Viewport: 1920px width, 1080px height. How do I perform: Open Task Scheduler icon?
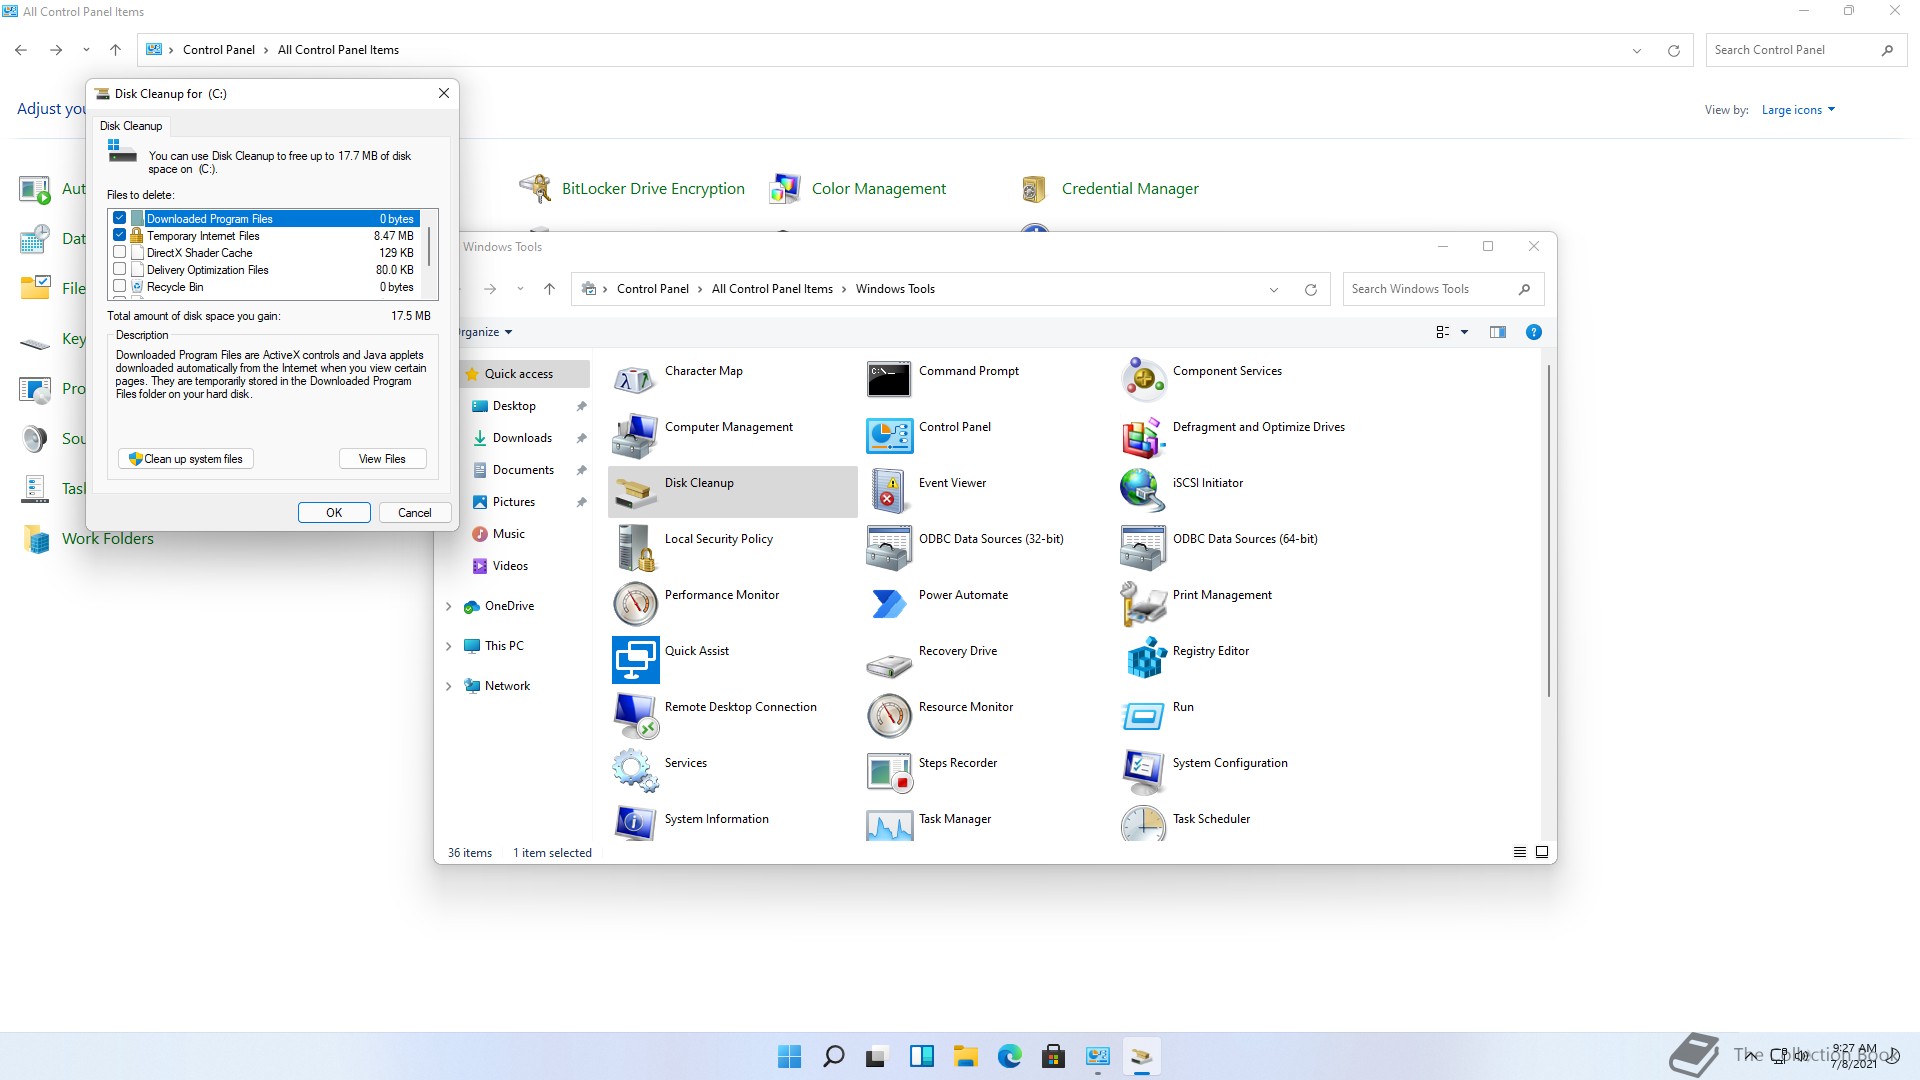[x=1143, y=823]
